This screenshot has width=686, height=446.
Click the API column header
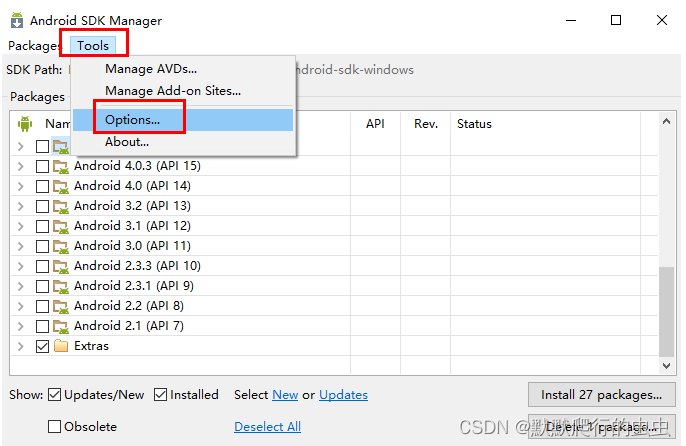point(375,124)
